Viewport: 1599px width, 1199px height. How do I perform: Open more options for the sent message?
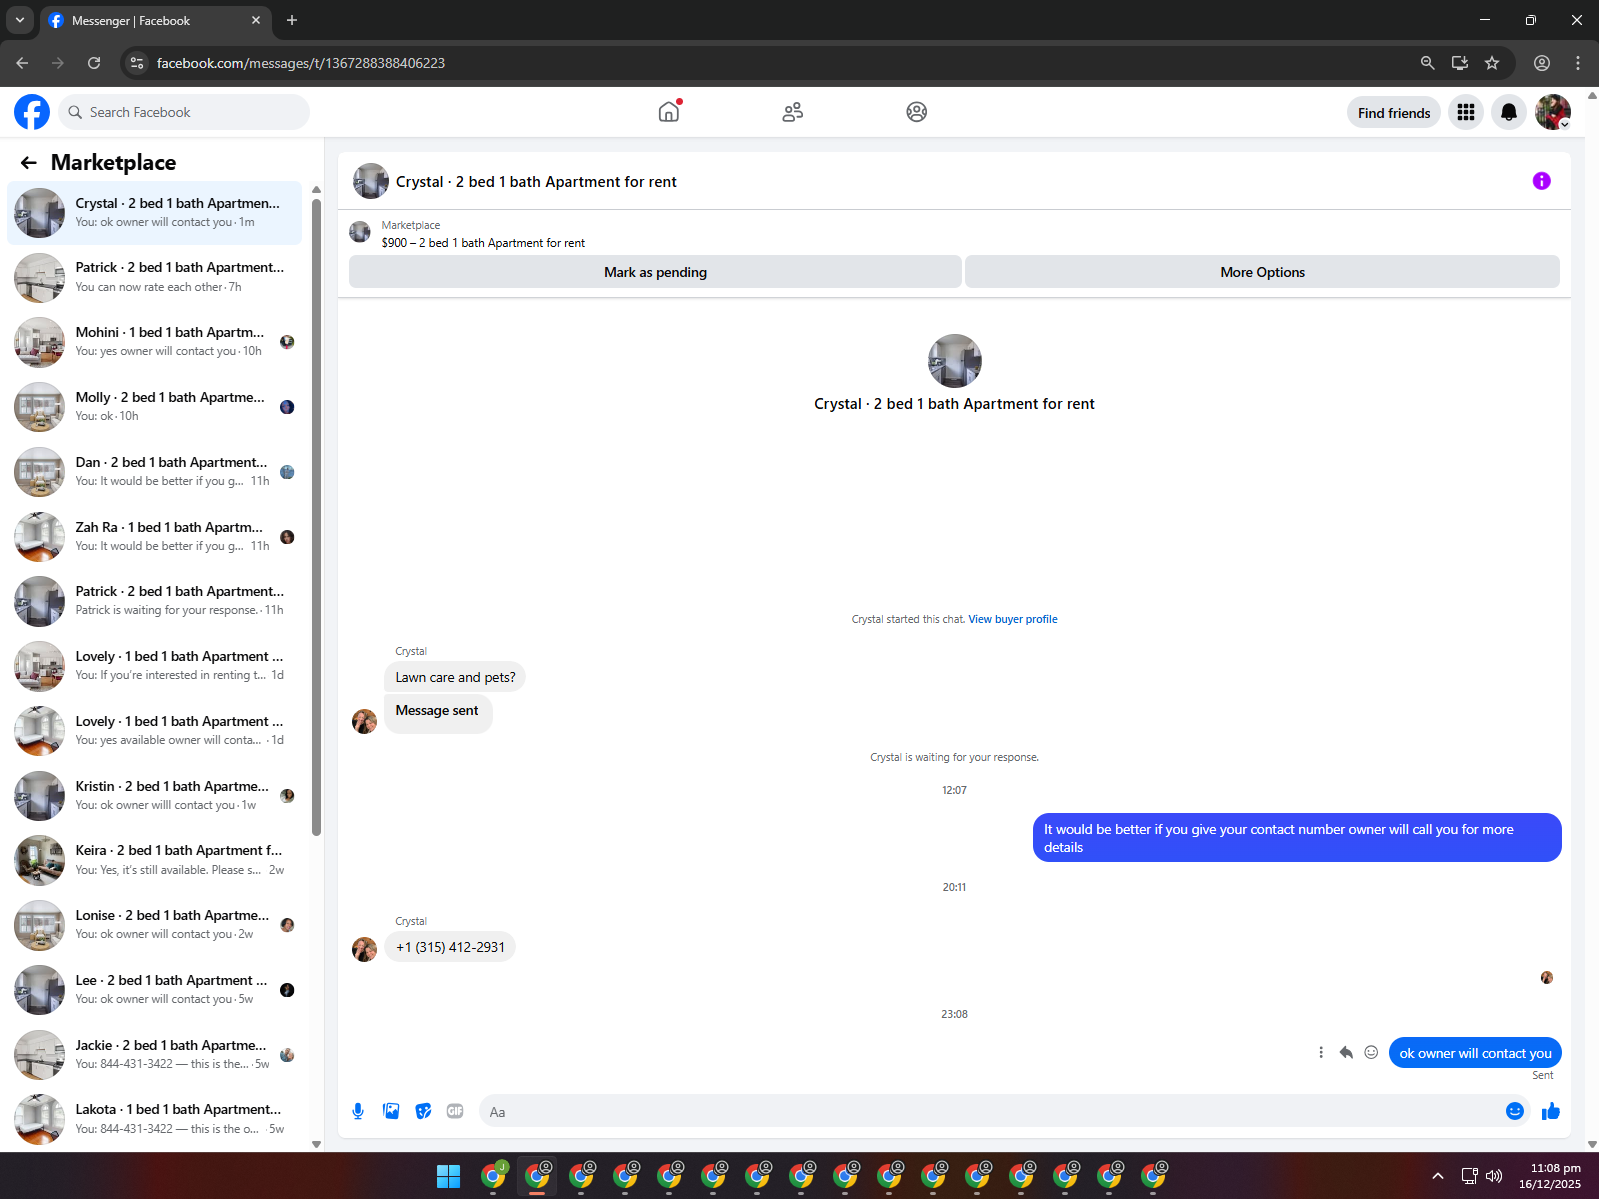coord(1321,1052)
